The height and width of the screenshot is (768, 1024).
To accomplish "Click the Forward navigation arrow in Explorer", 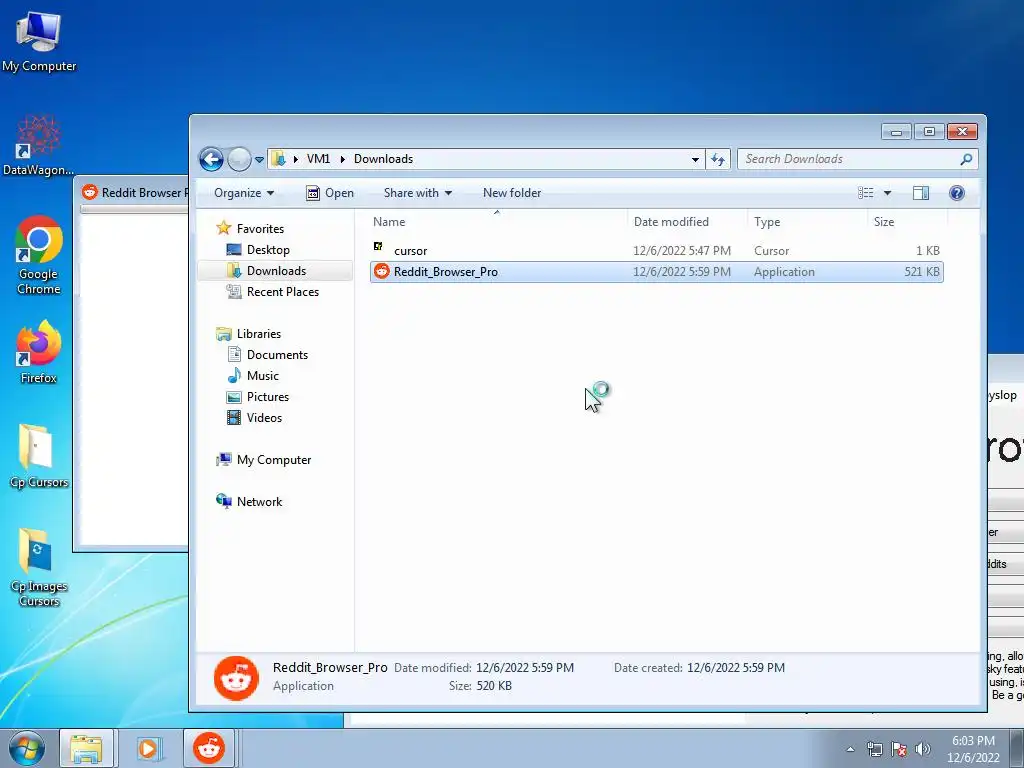I will click(x=239, y=159).
